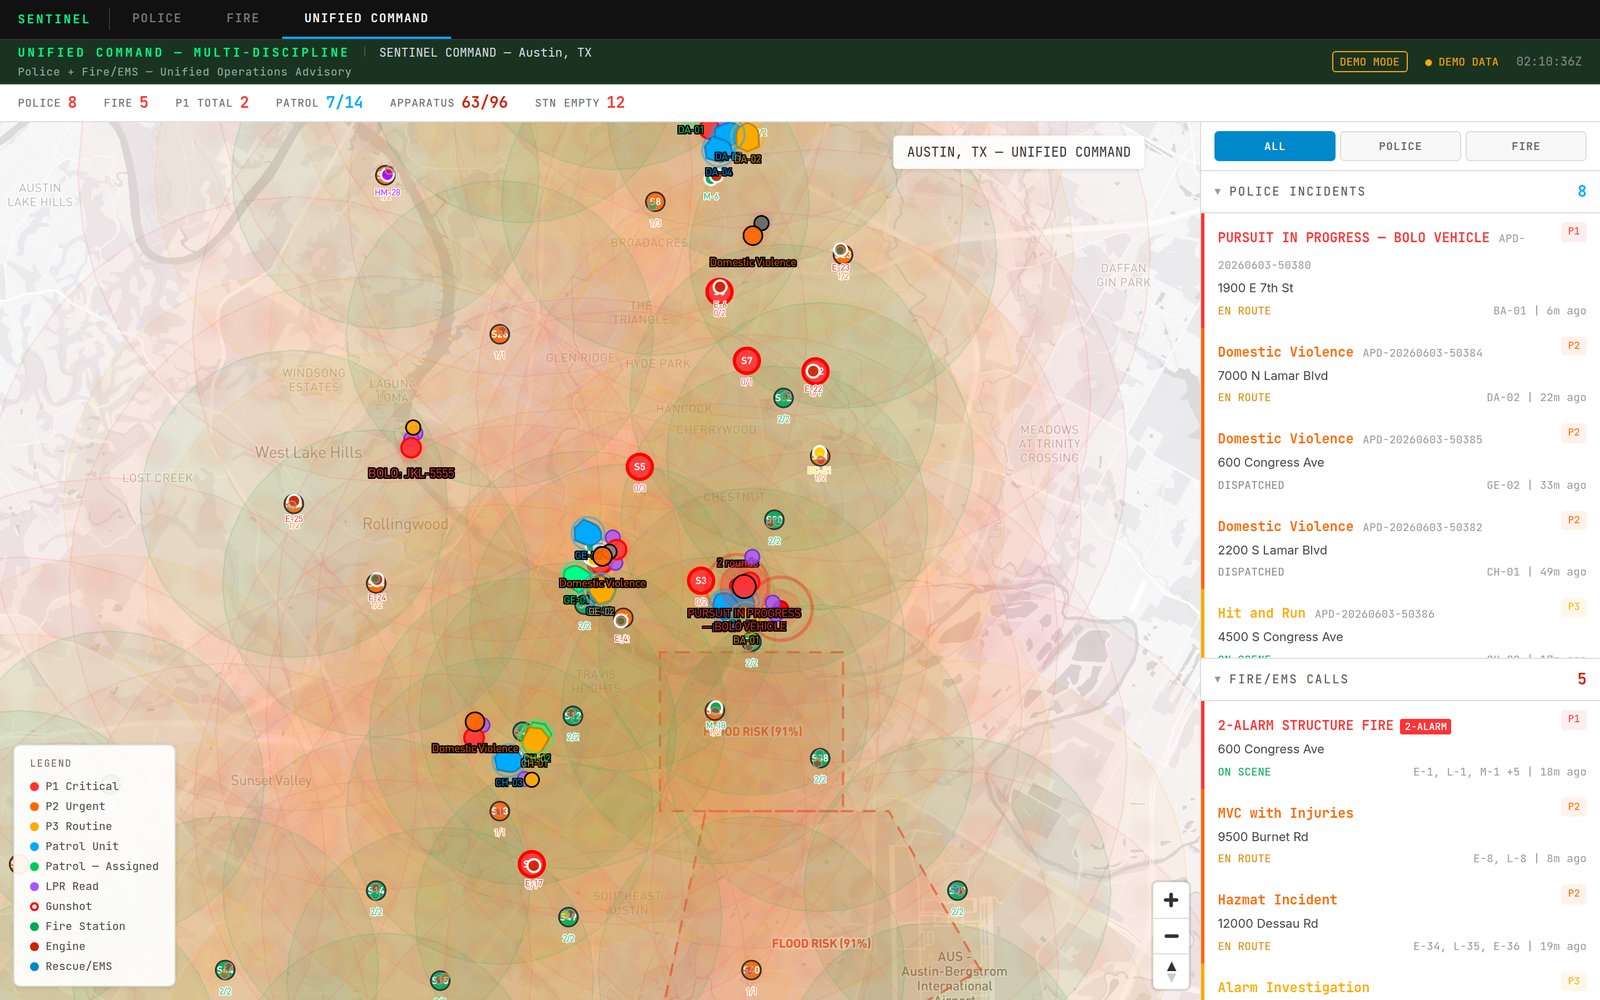Click the Domestic Violence marker near Broadacres
1600x1000 pixels.
pos(753,236)
